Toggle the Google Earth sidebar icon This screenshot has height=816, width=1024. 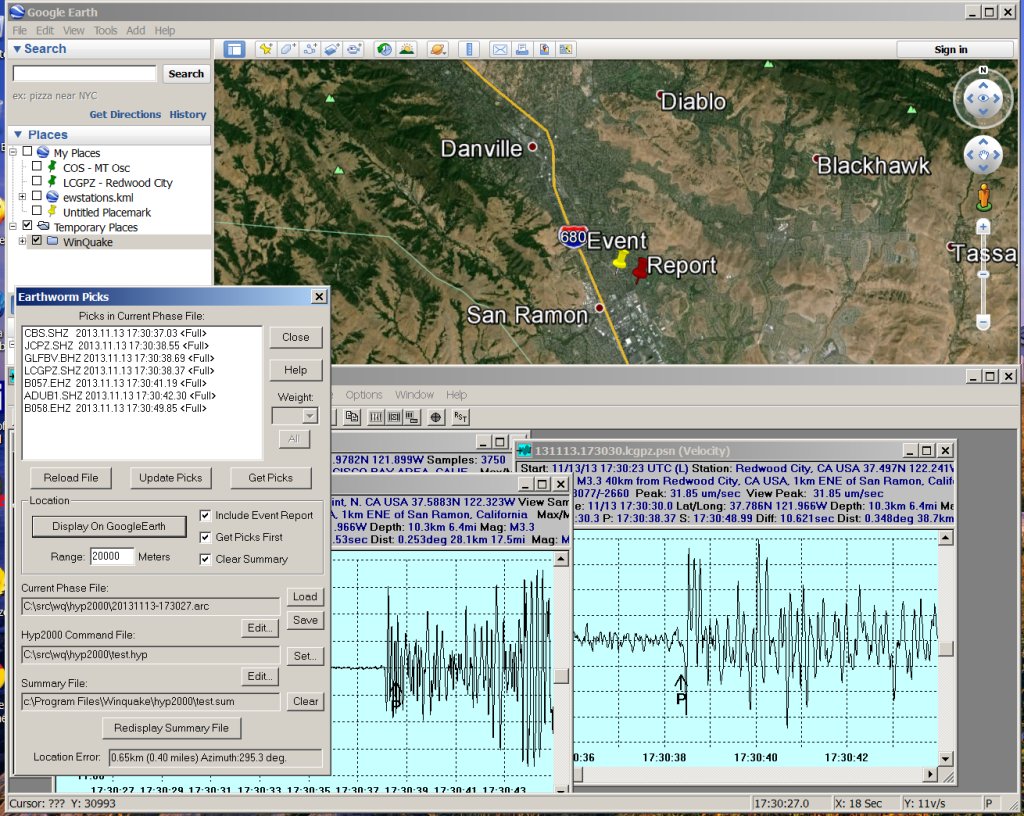pyautogui.click(x=234, y=50)
